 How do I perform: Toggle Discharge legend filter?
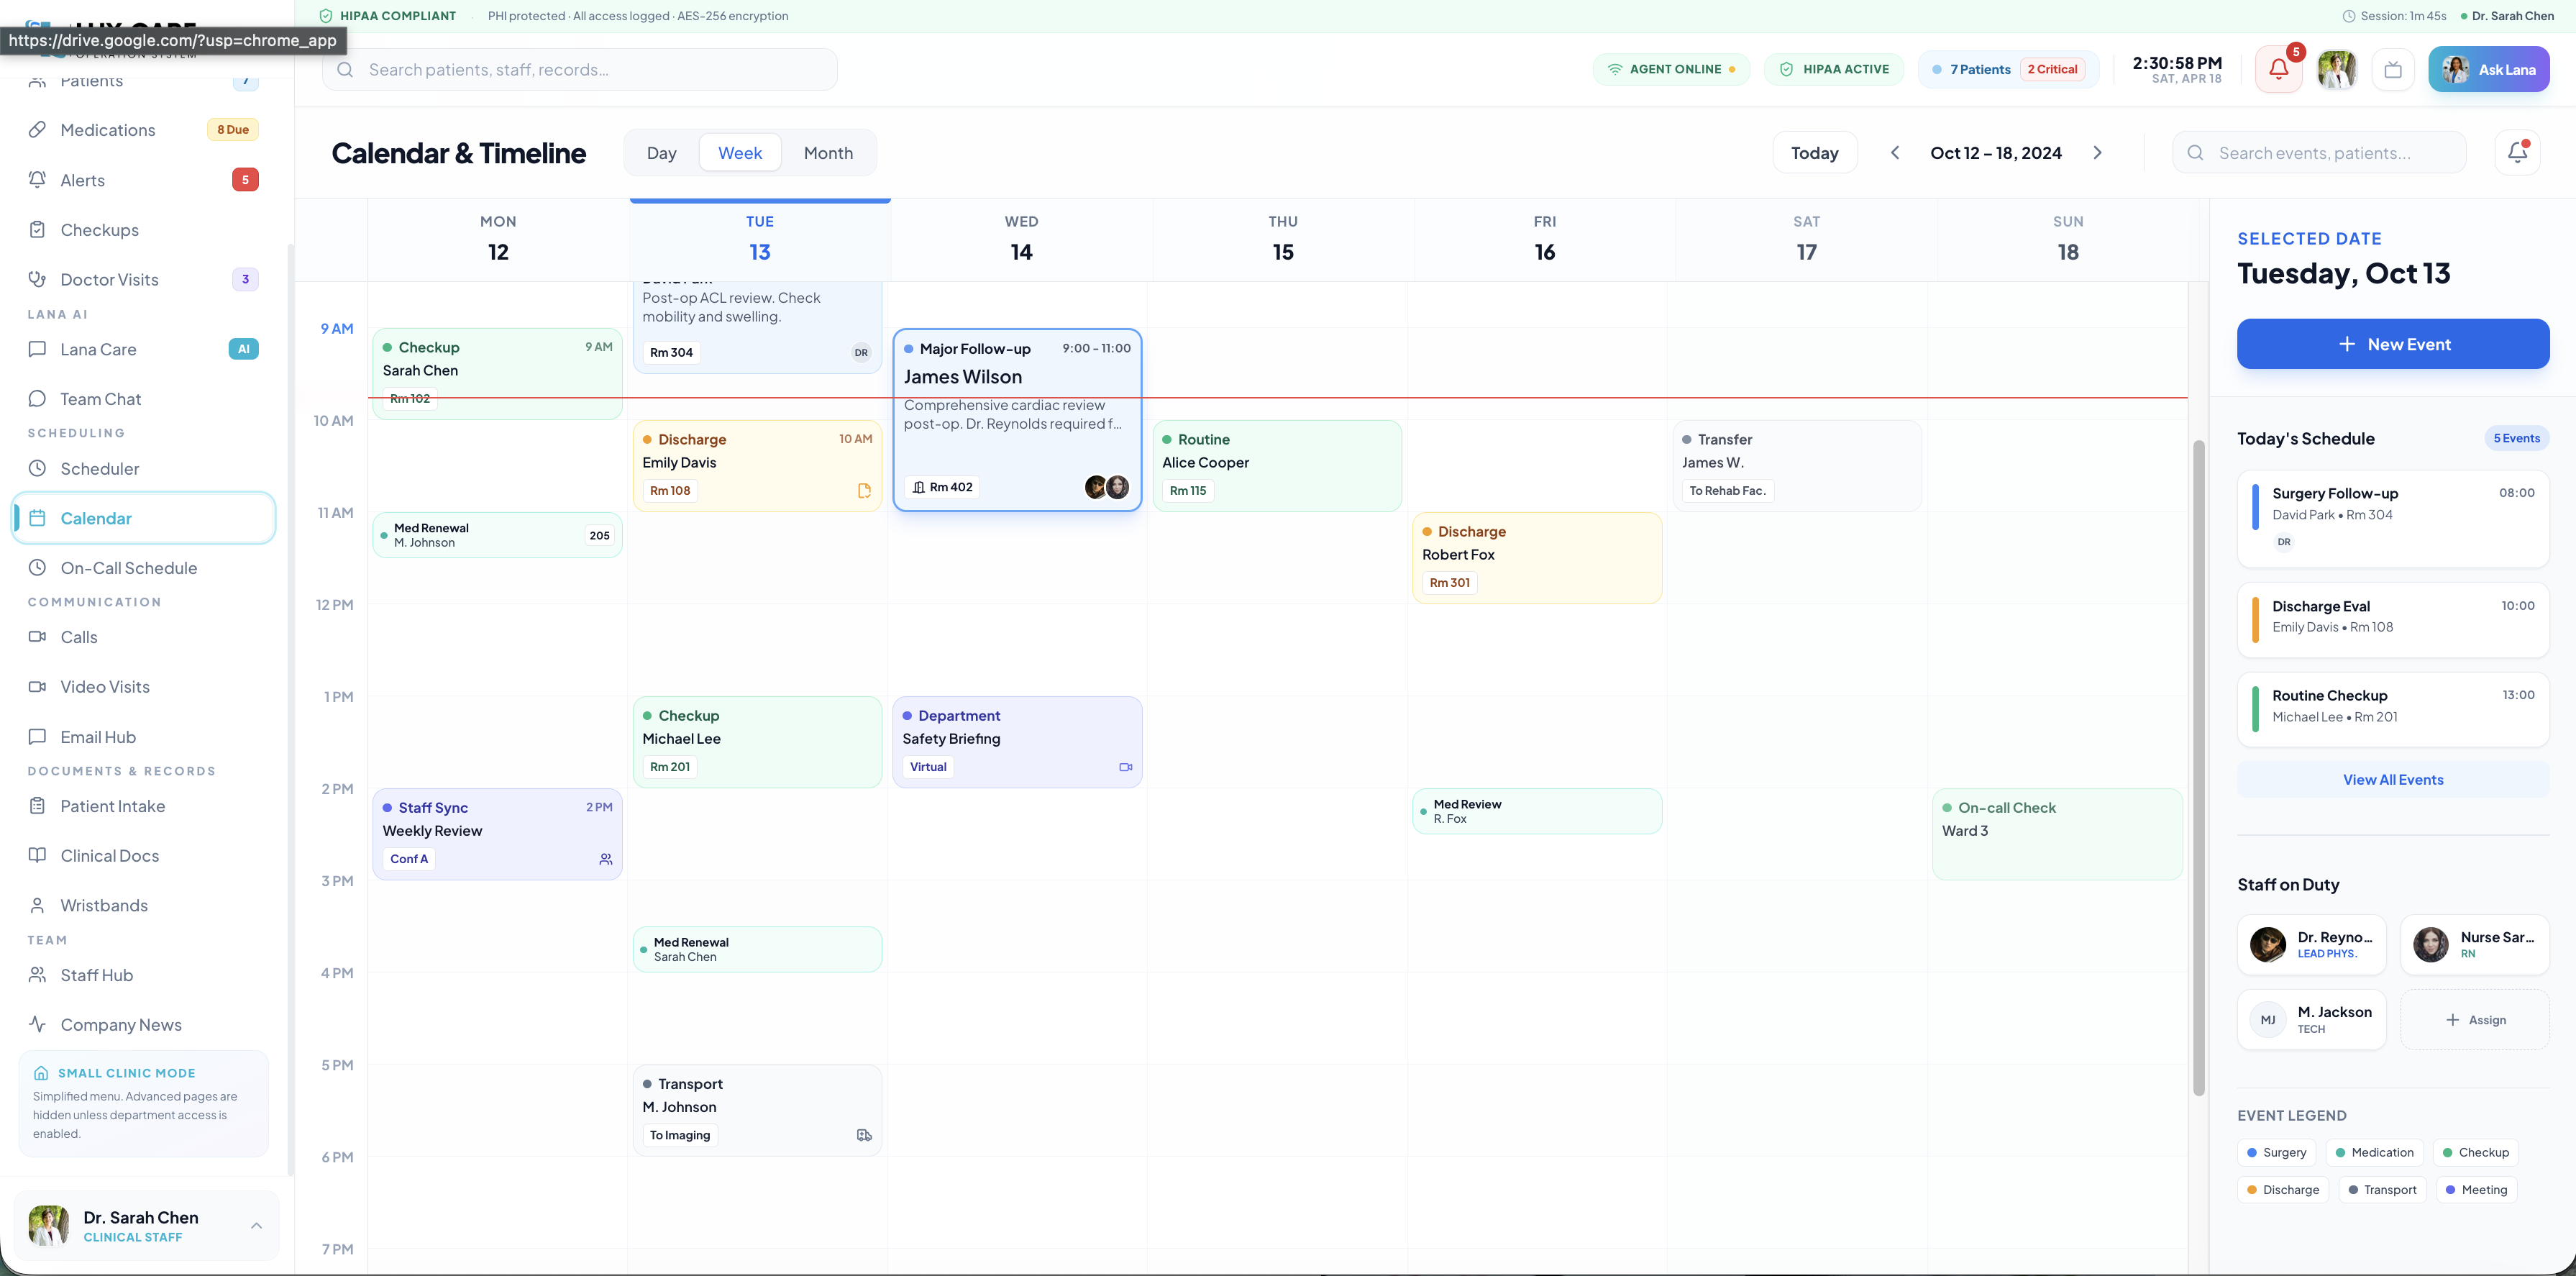pos(2283,1190)
